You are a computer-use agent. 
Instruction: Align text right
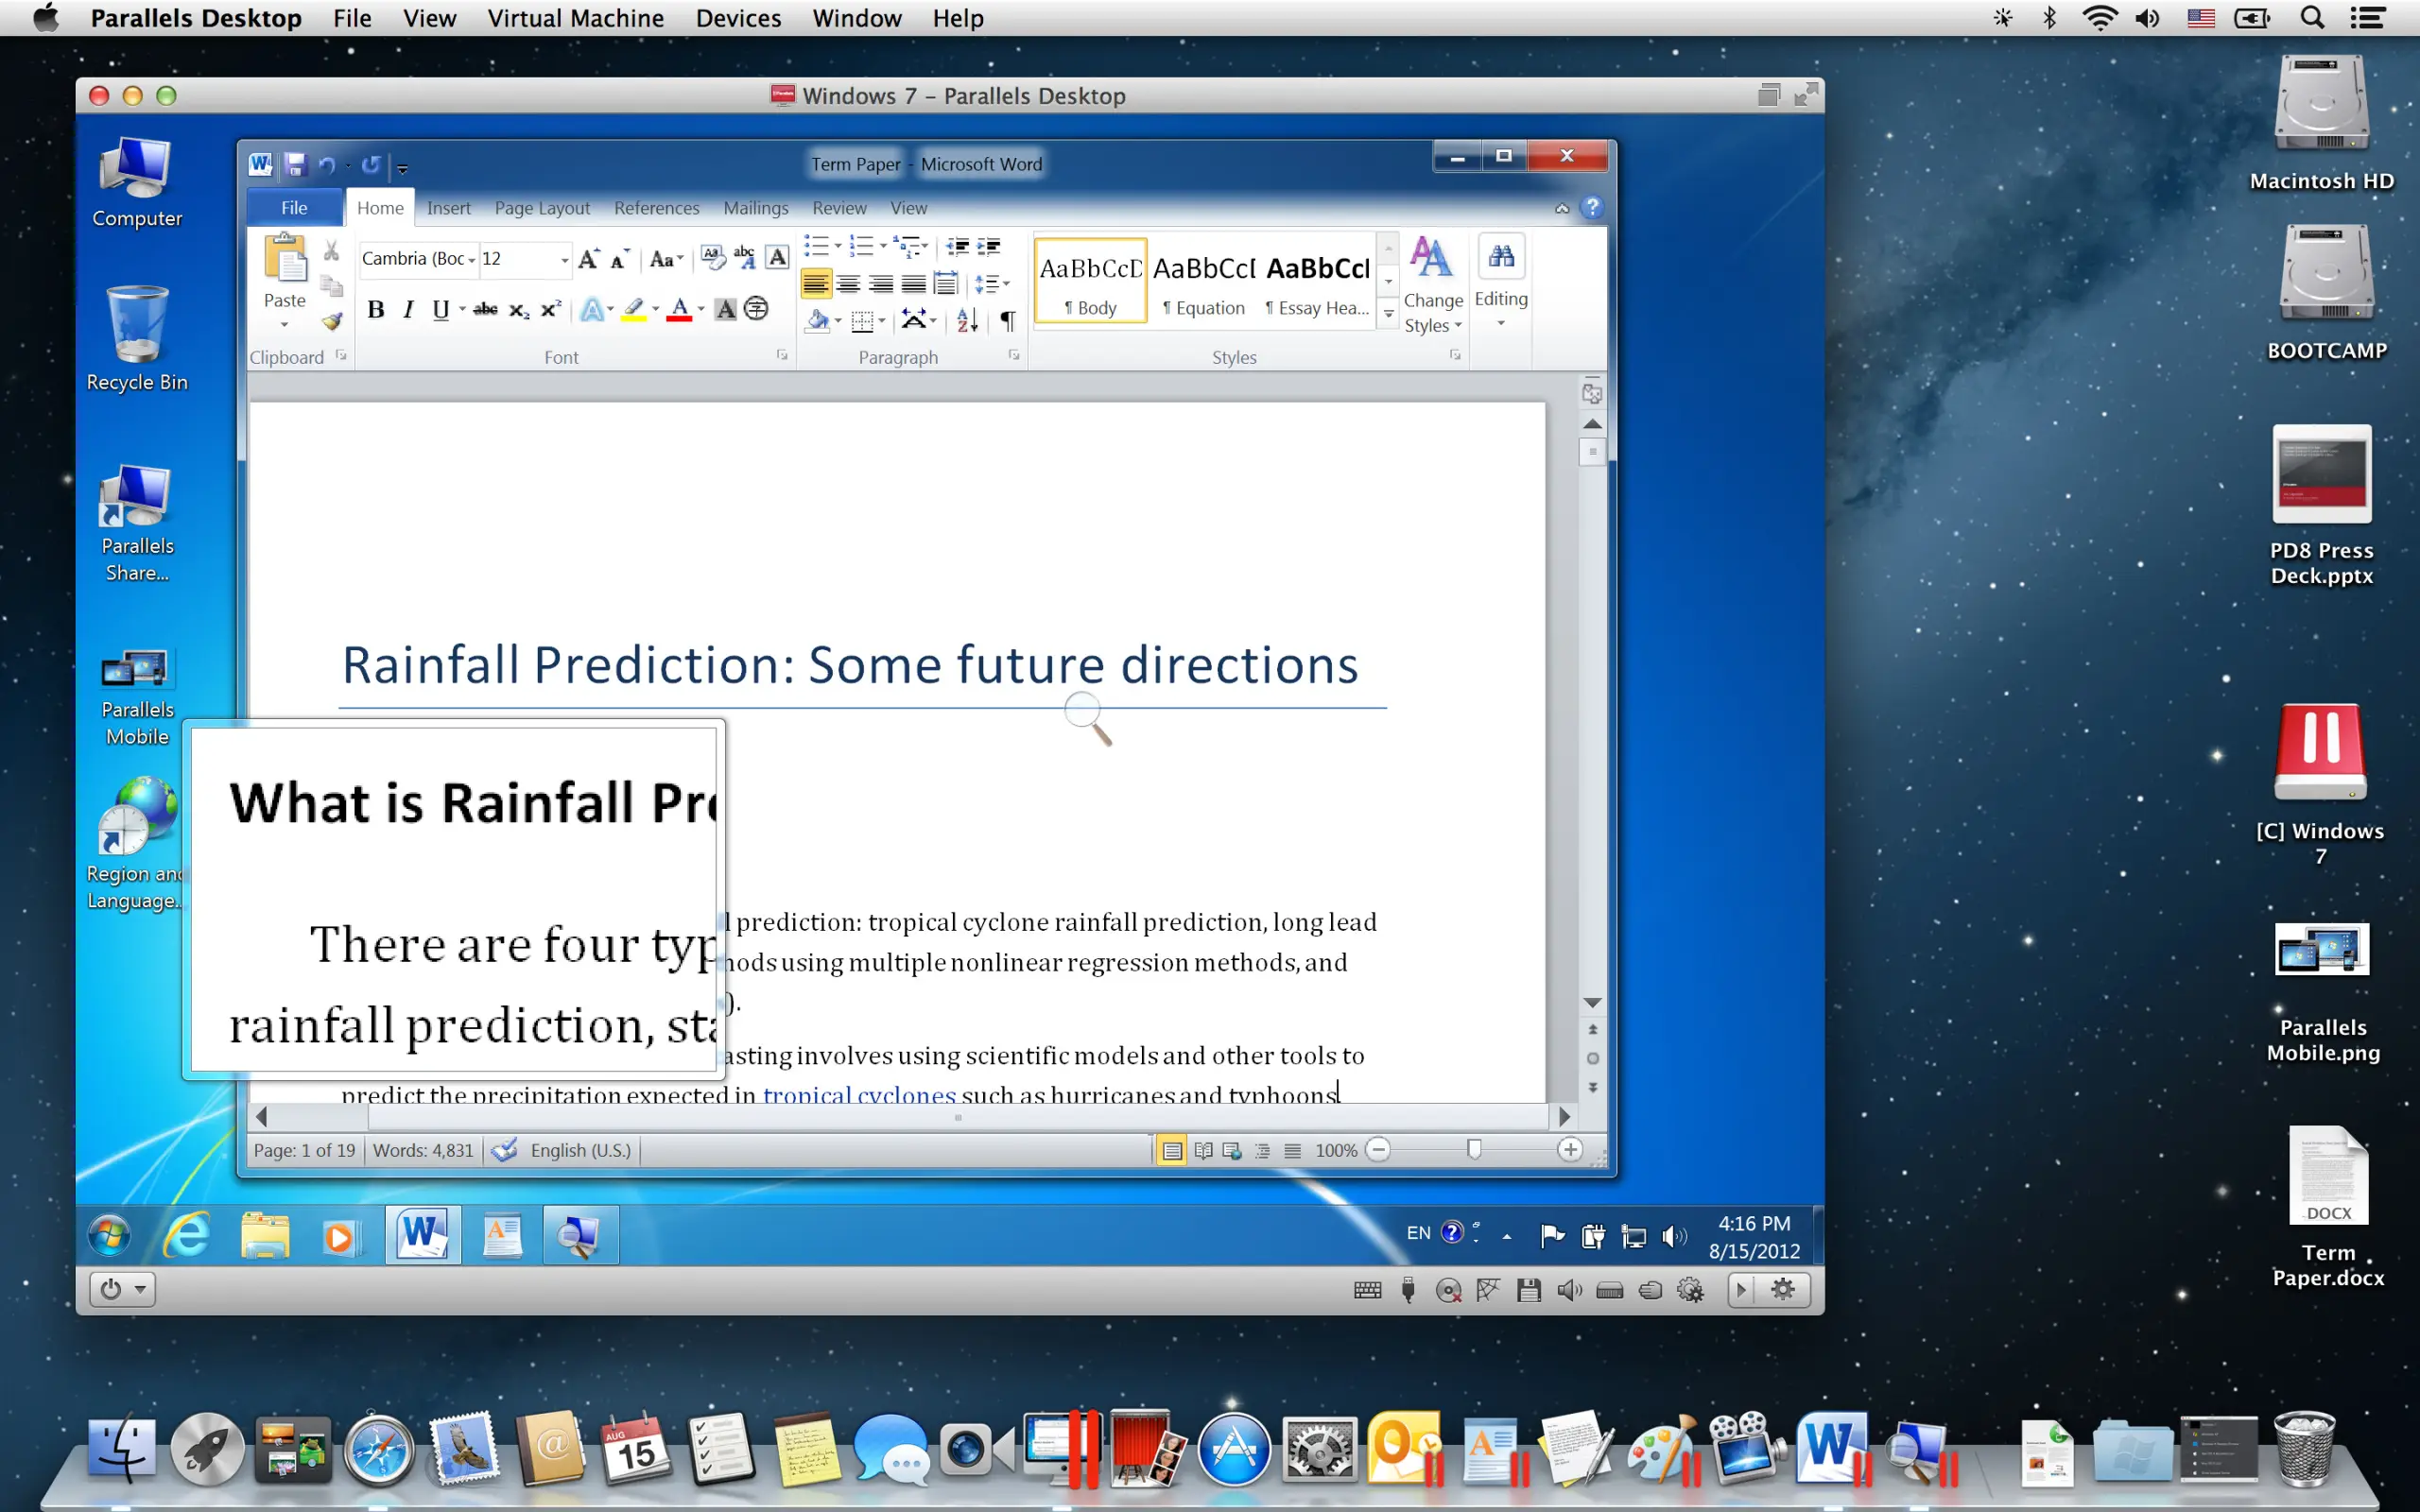pyautogui.click(x=881, y=284)
